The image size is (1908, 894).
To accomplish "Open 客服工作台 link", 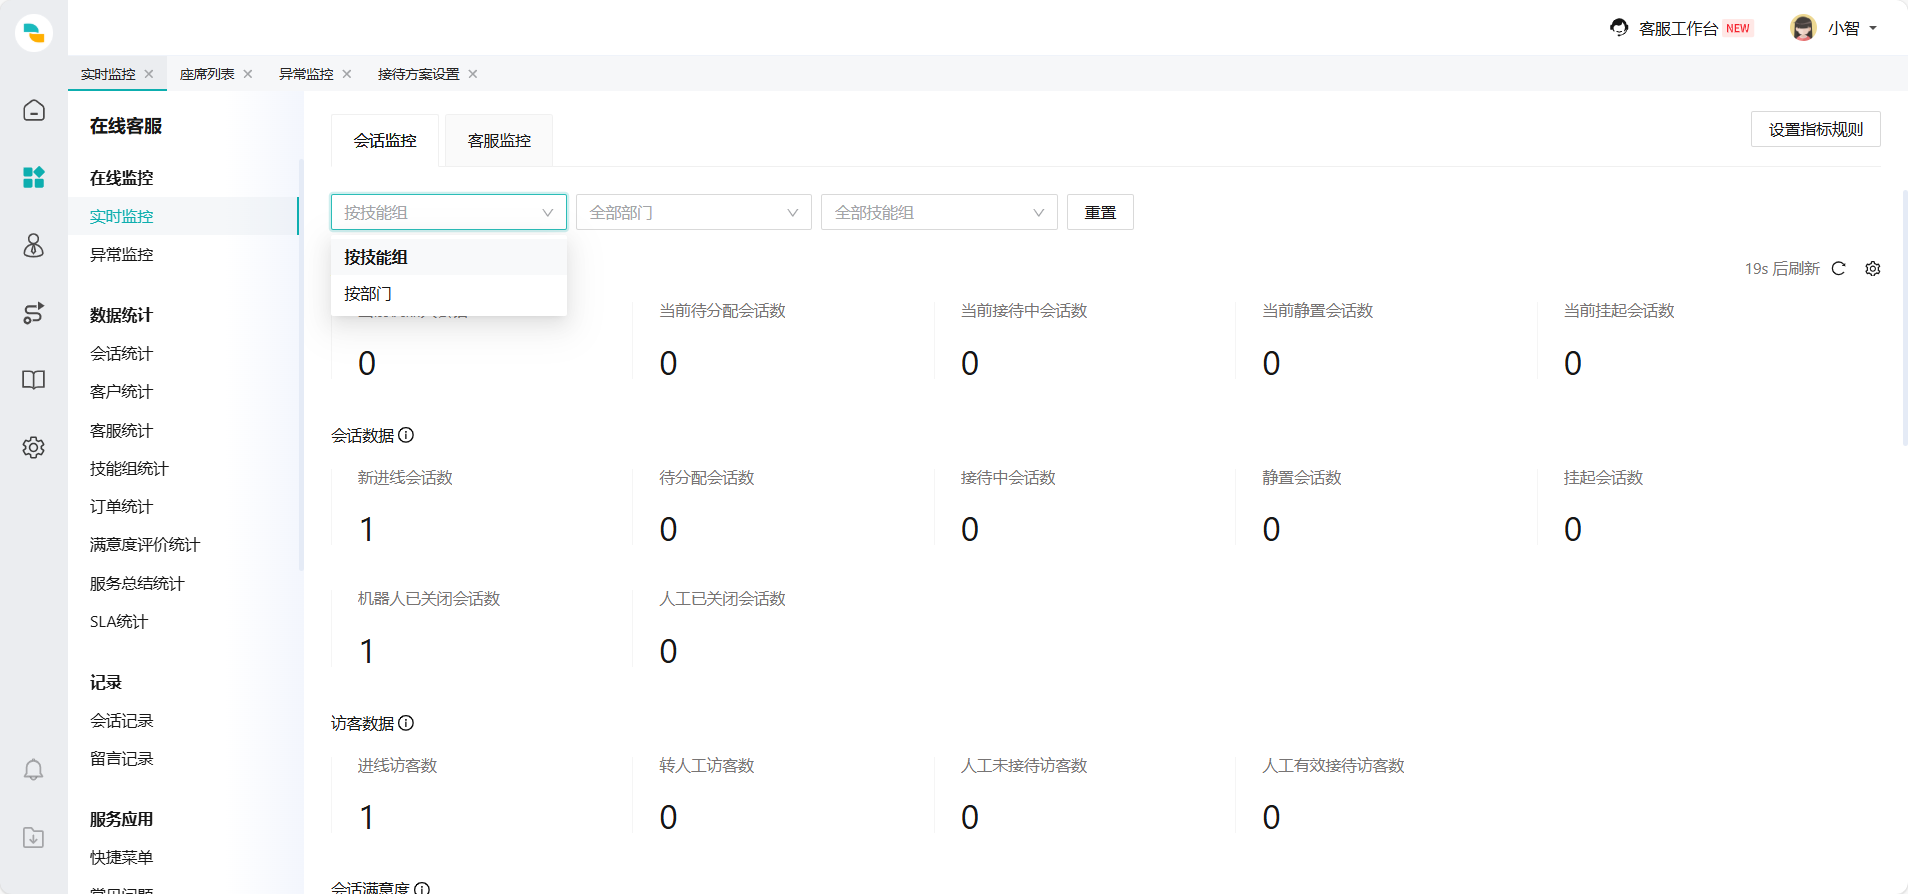I will point(1678,28).
